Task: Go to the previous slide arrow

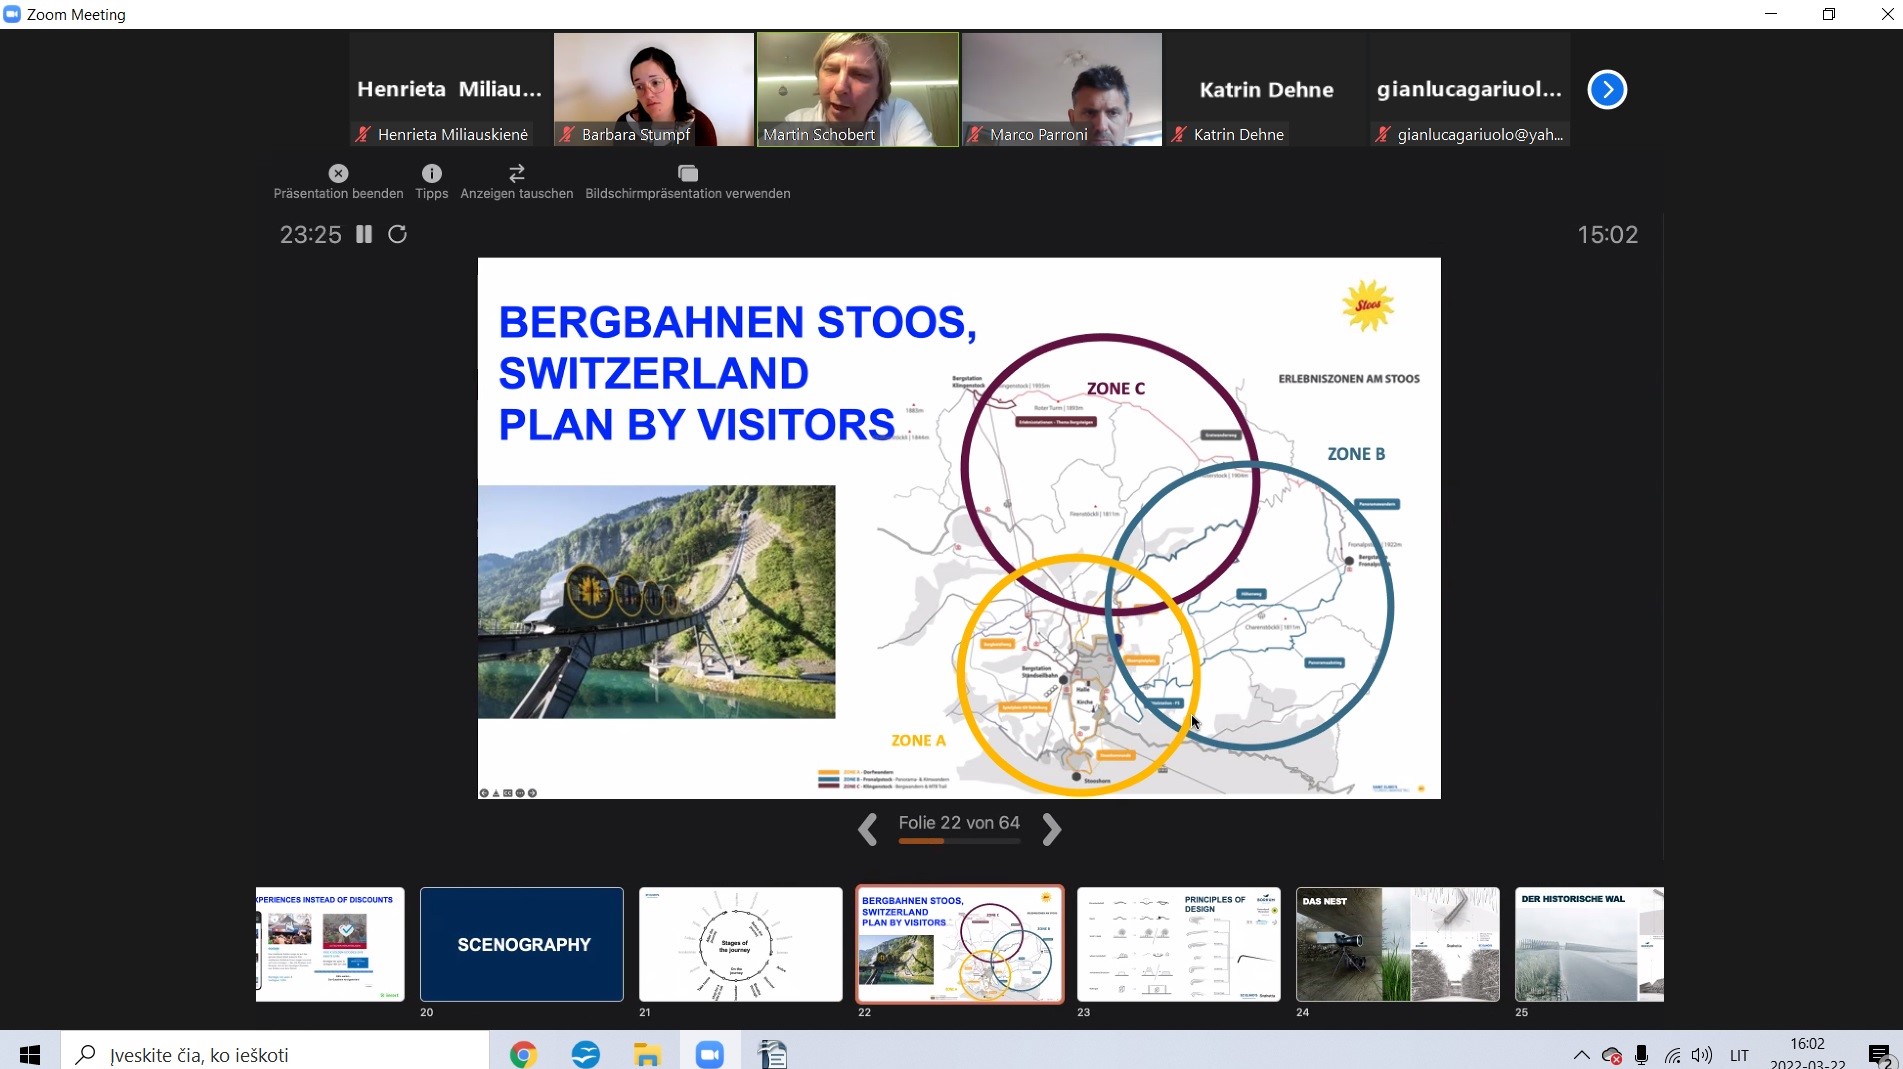Action: [867, 829]
